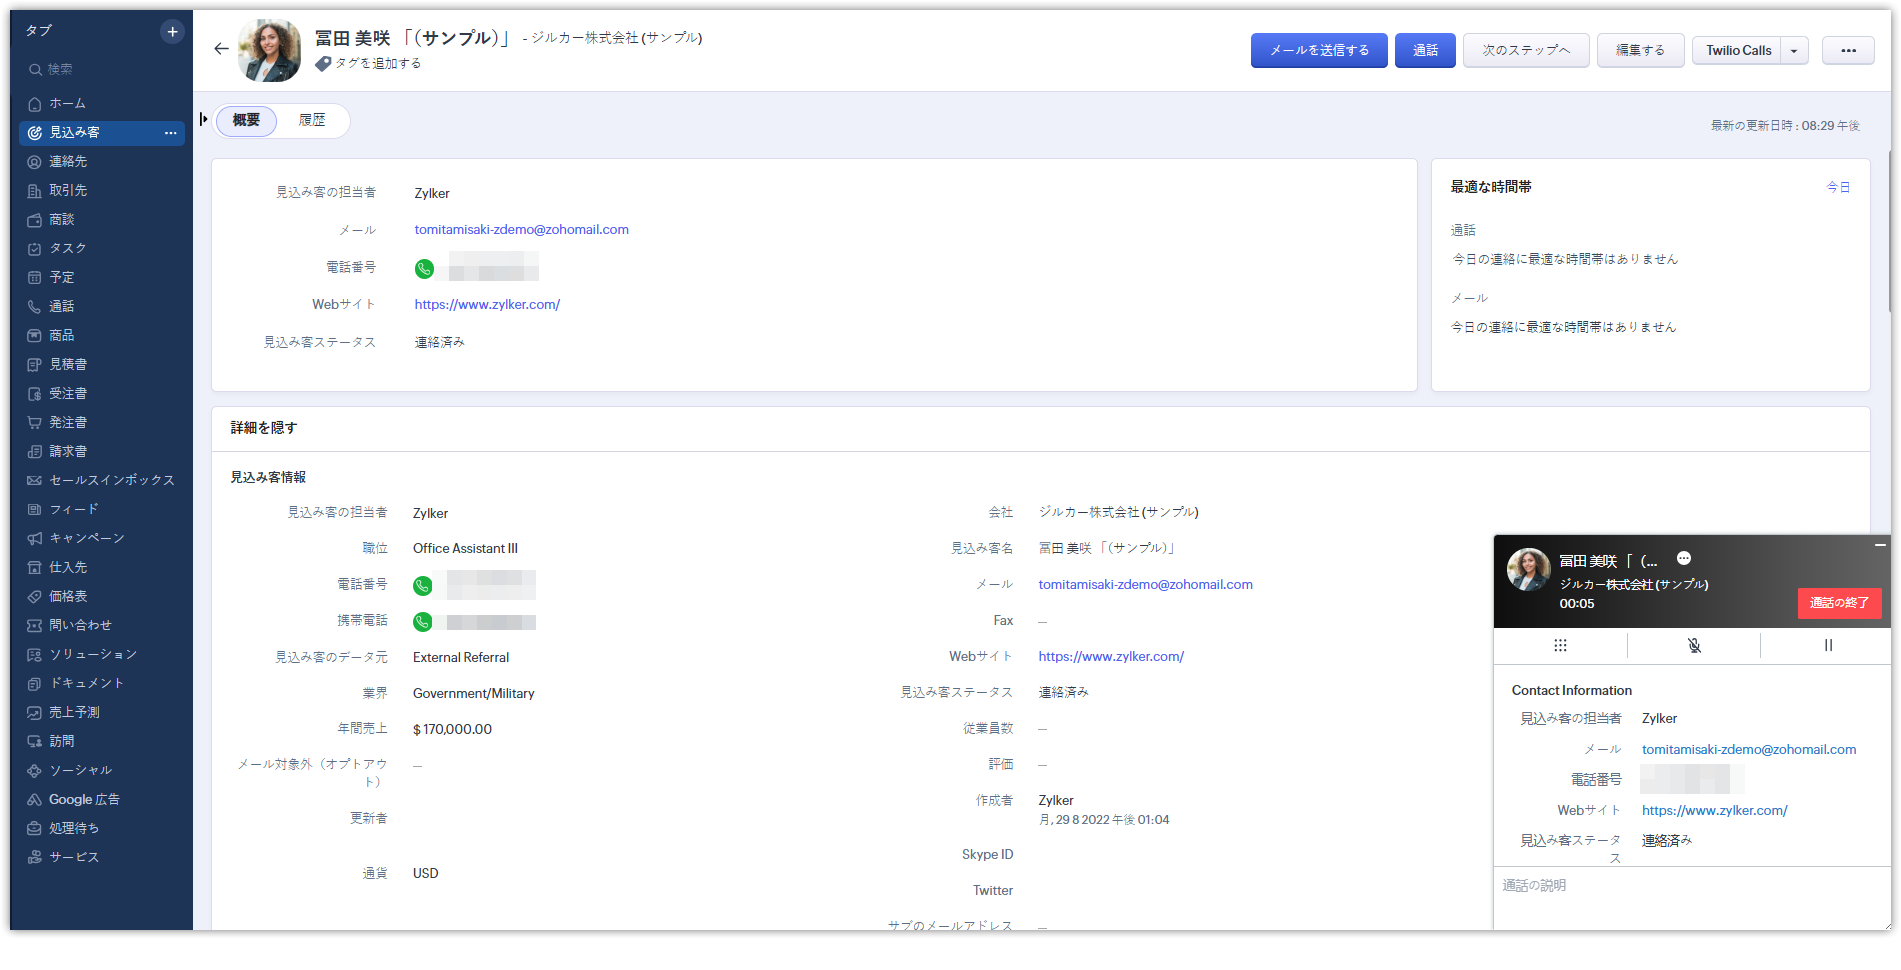The height and width of the screenshot is (970, 1901).
Task: Open the dial pad in the call popup
Action: [x=1560, y=646]
